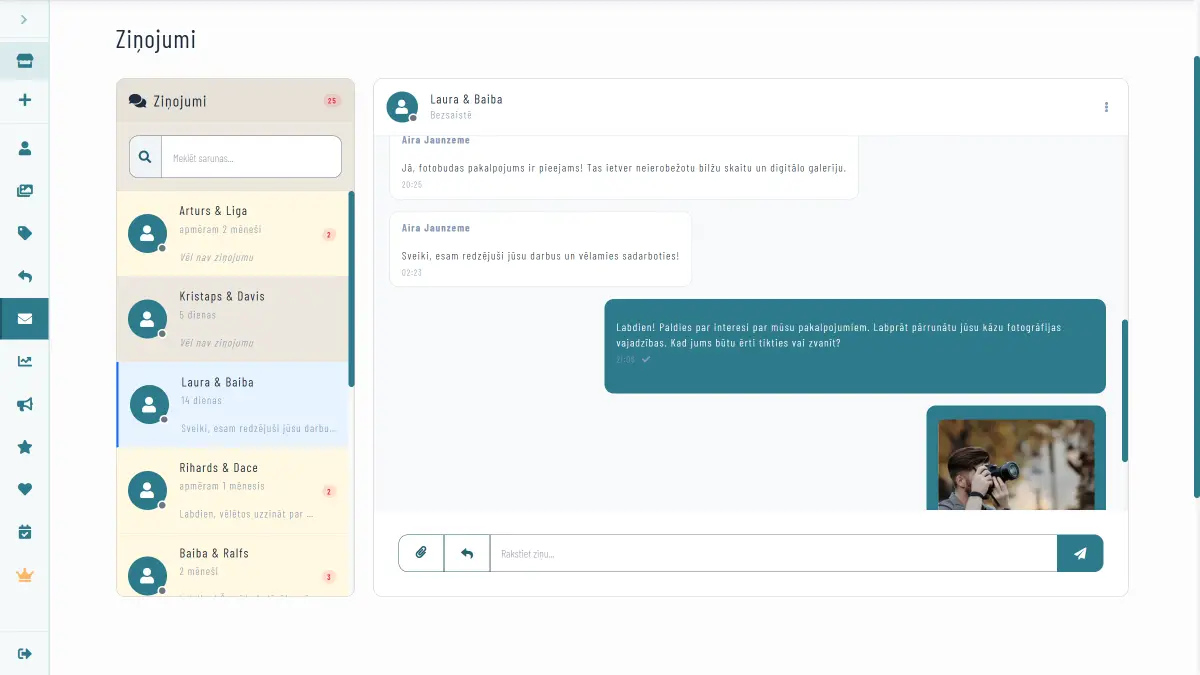
Task: Open the chart statistics icon in sidebar
Action: (x=25, y=361)
